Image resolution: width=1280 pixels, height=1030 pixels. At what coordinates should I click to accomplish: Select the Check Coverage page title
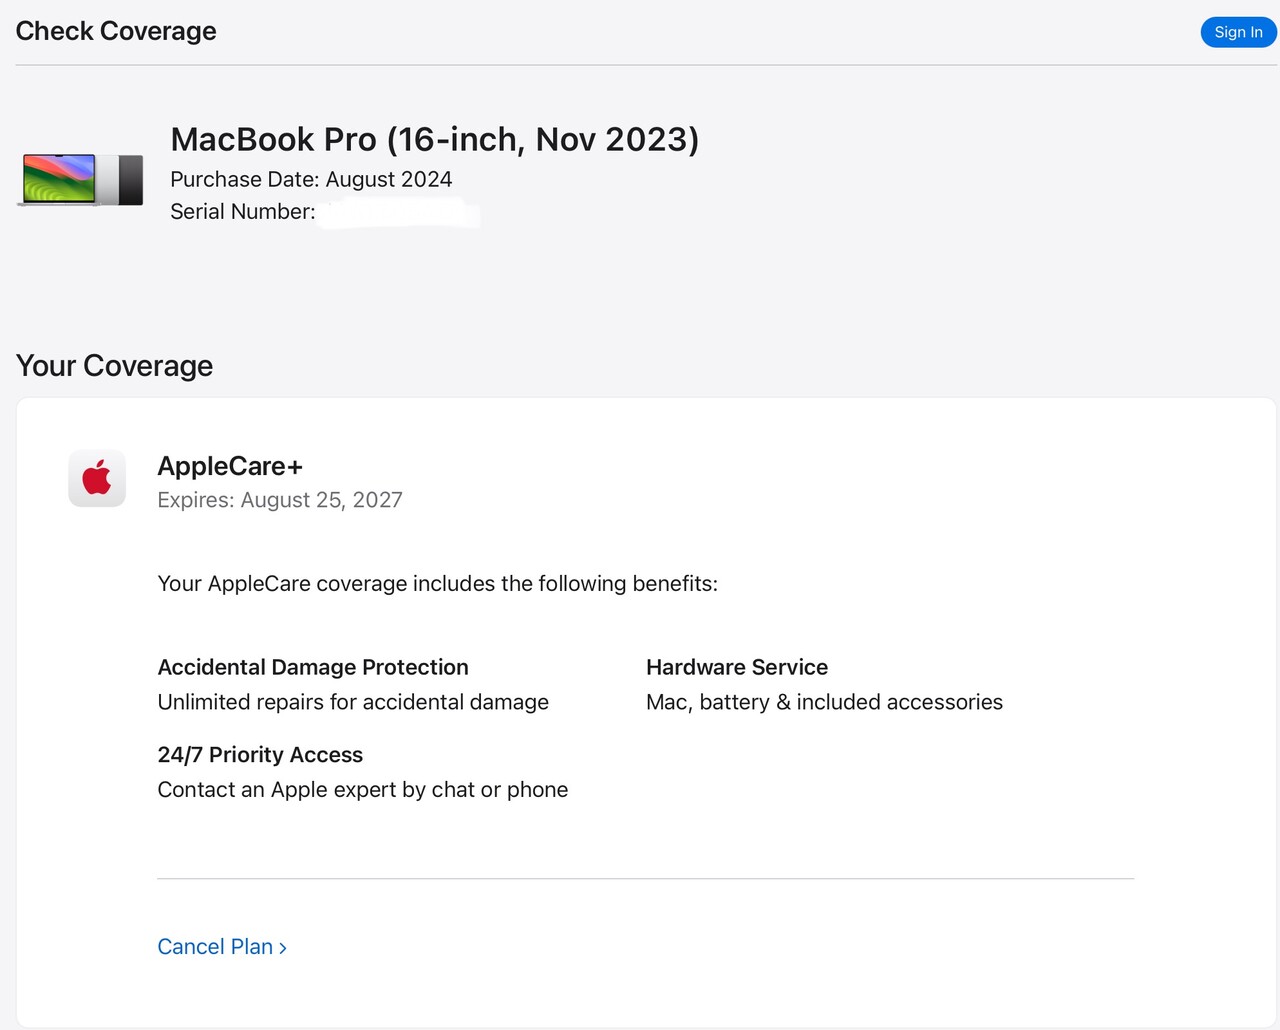[x=116, y=31]
